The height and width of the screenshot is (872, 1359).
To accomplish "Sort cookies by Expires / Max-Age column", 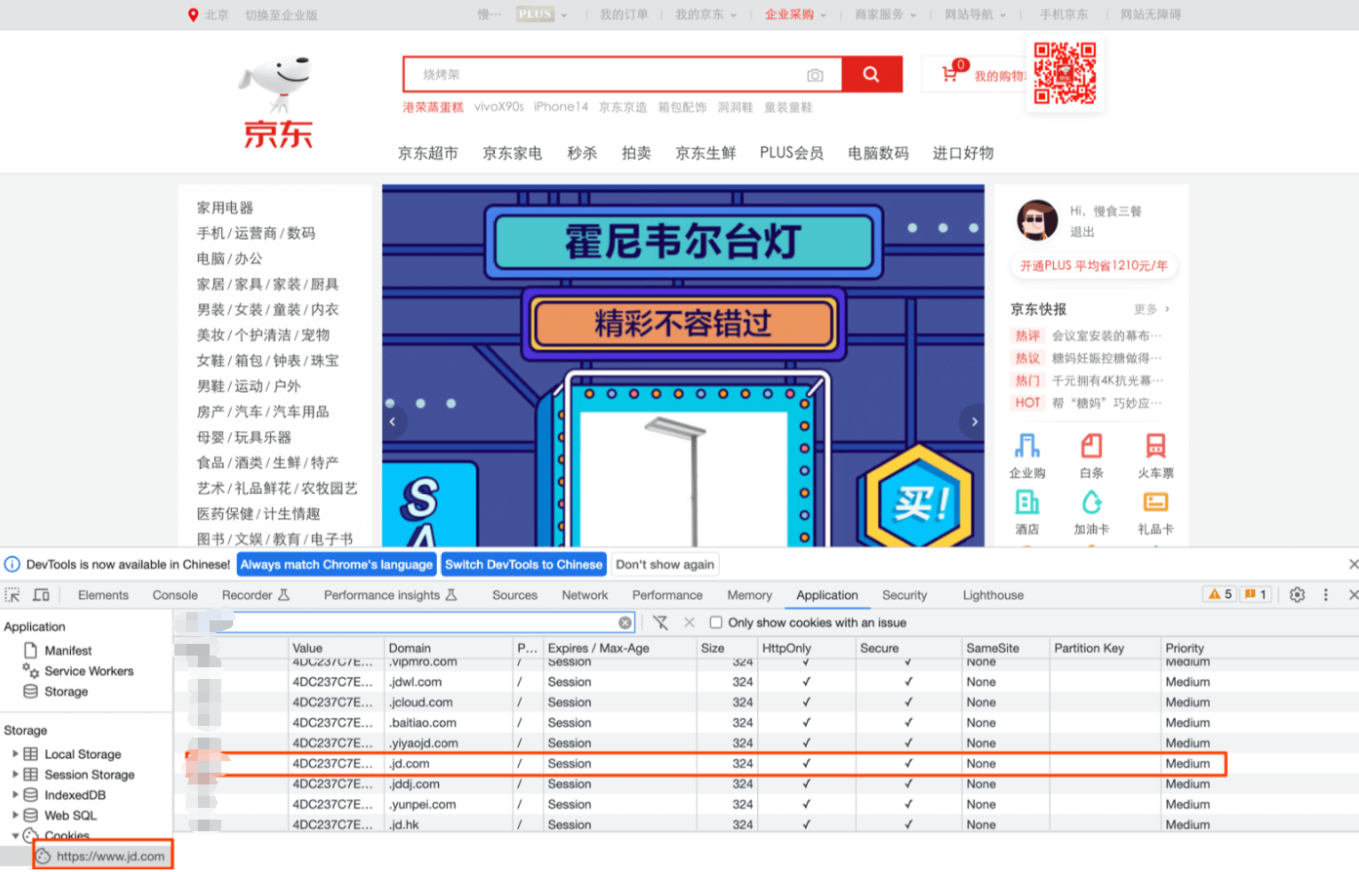I will (620, 648).
